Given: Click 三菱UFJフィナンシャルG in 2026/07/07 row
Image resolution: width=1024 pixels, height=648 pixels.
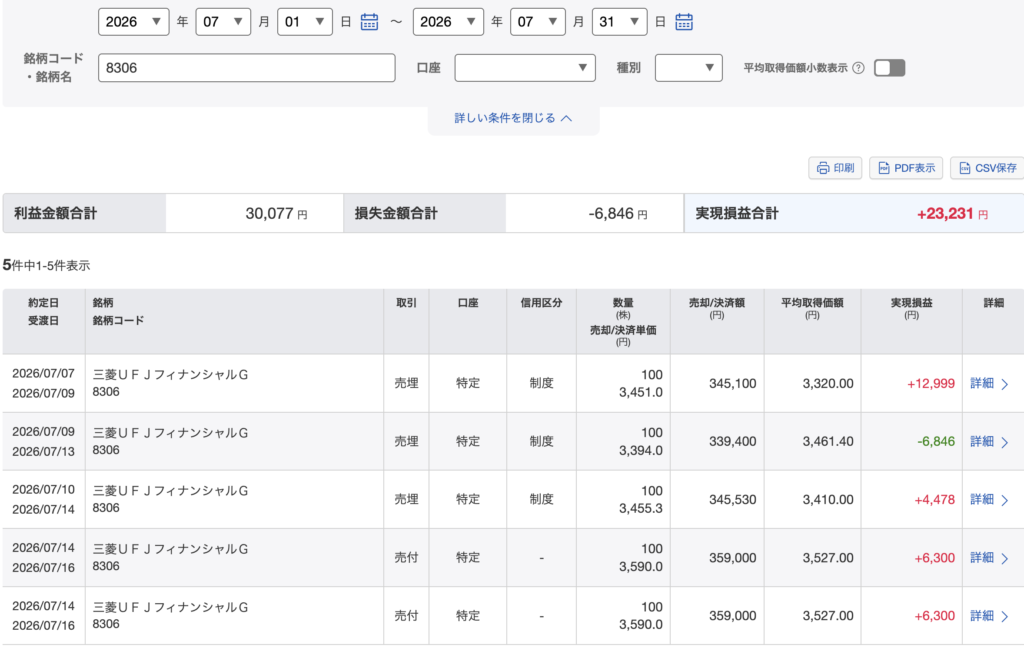Looking at the screenshot, I should click(x=170, y=375).
